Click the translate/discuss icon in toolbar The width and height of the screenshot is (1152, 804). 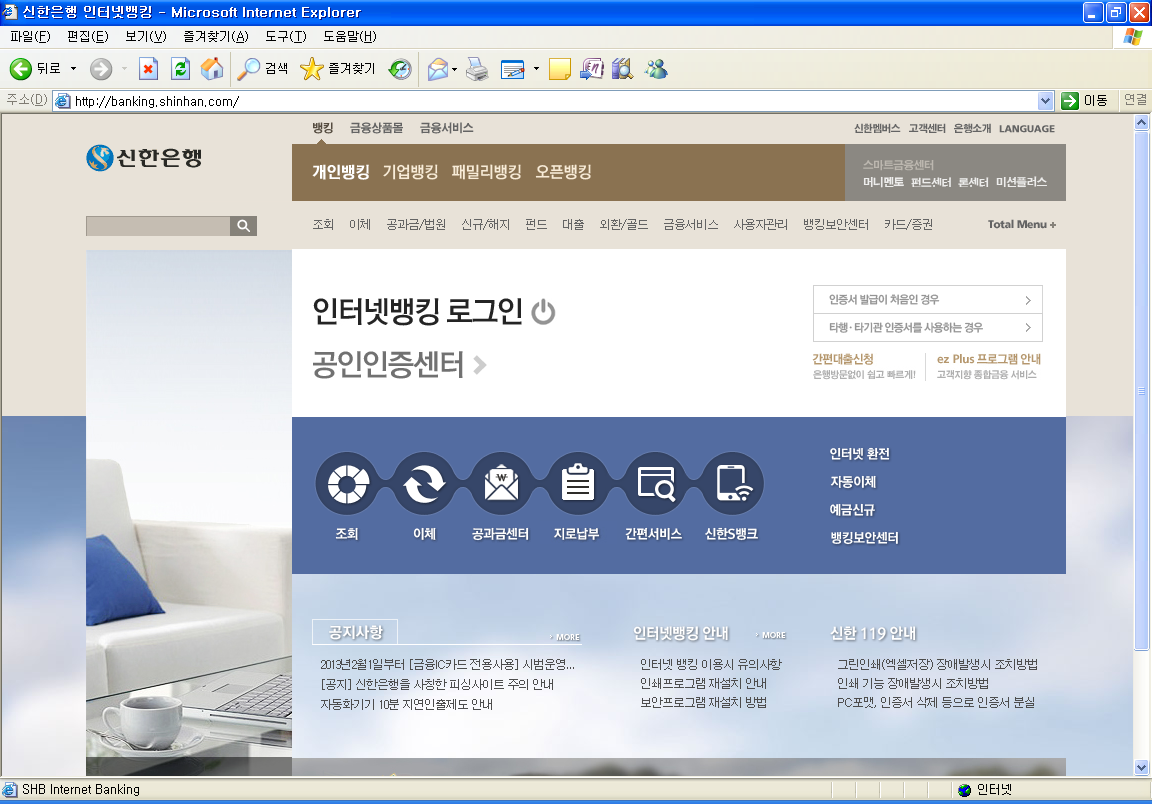coord(591,69)
